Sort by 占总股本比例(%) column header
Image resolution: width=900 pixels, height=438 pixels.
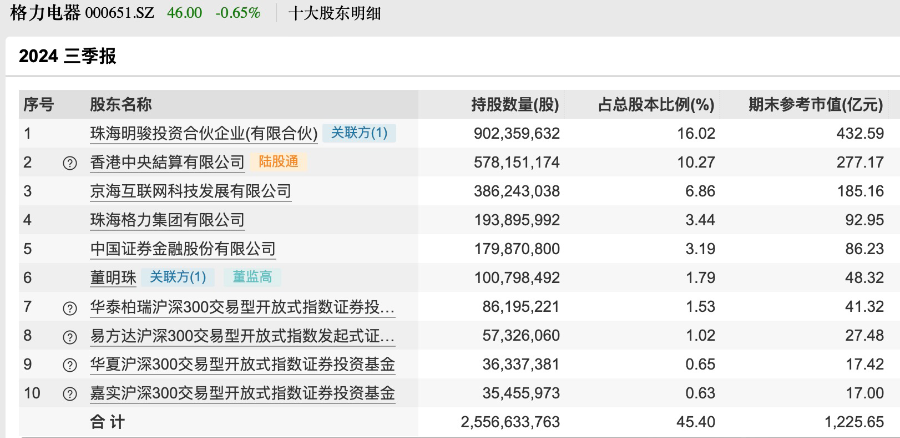(656, 104)
